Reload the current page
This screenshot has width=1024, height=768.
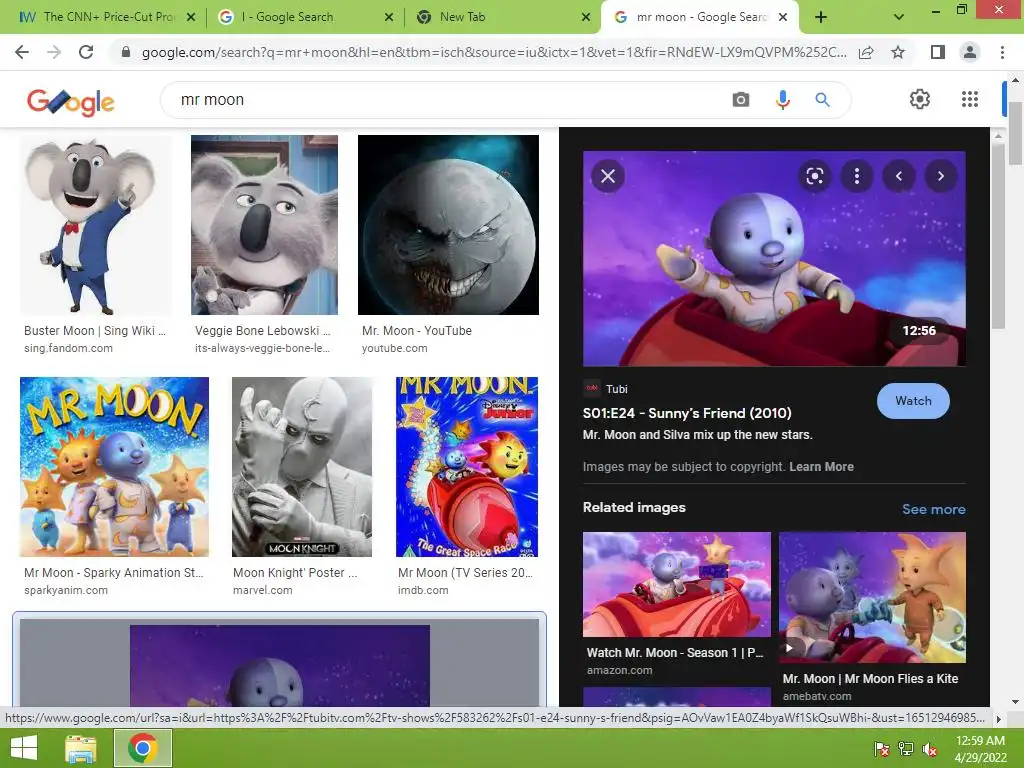[86, 52]
